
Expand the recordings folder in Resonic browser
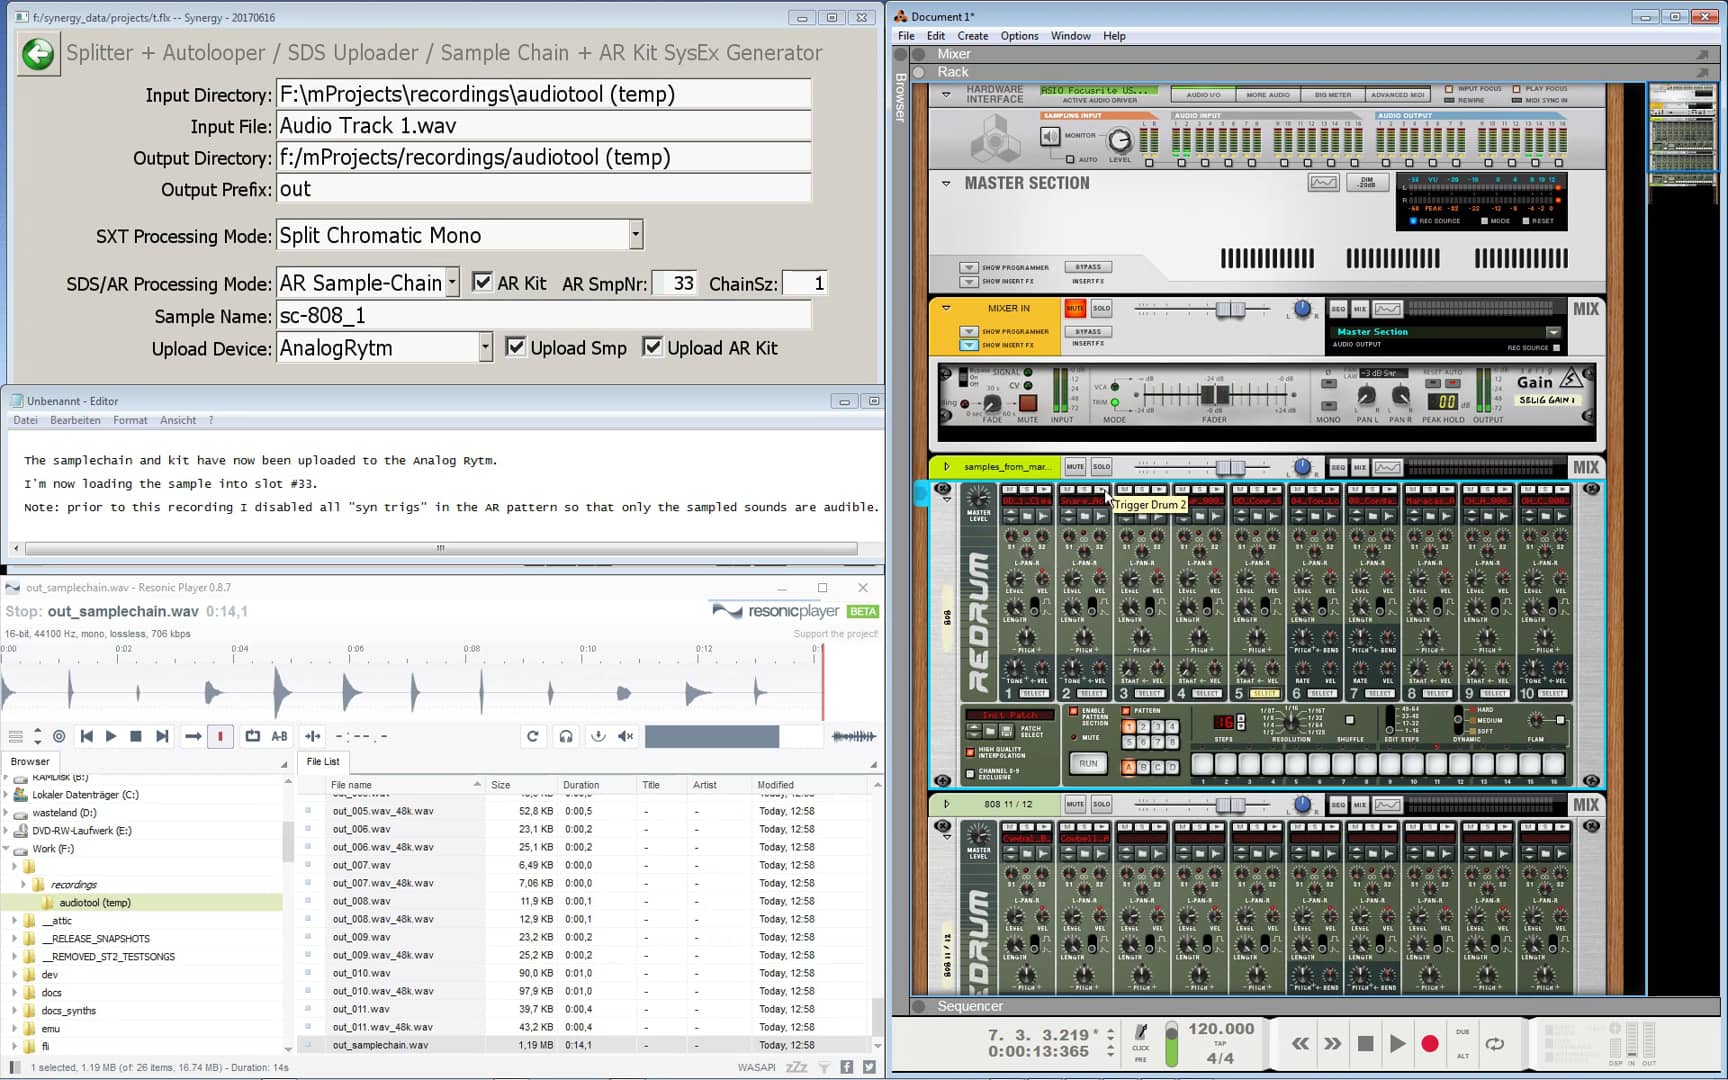click(x=23, y=884)
